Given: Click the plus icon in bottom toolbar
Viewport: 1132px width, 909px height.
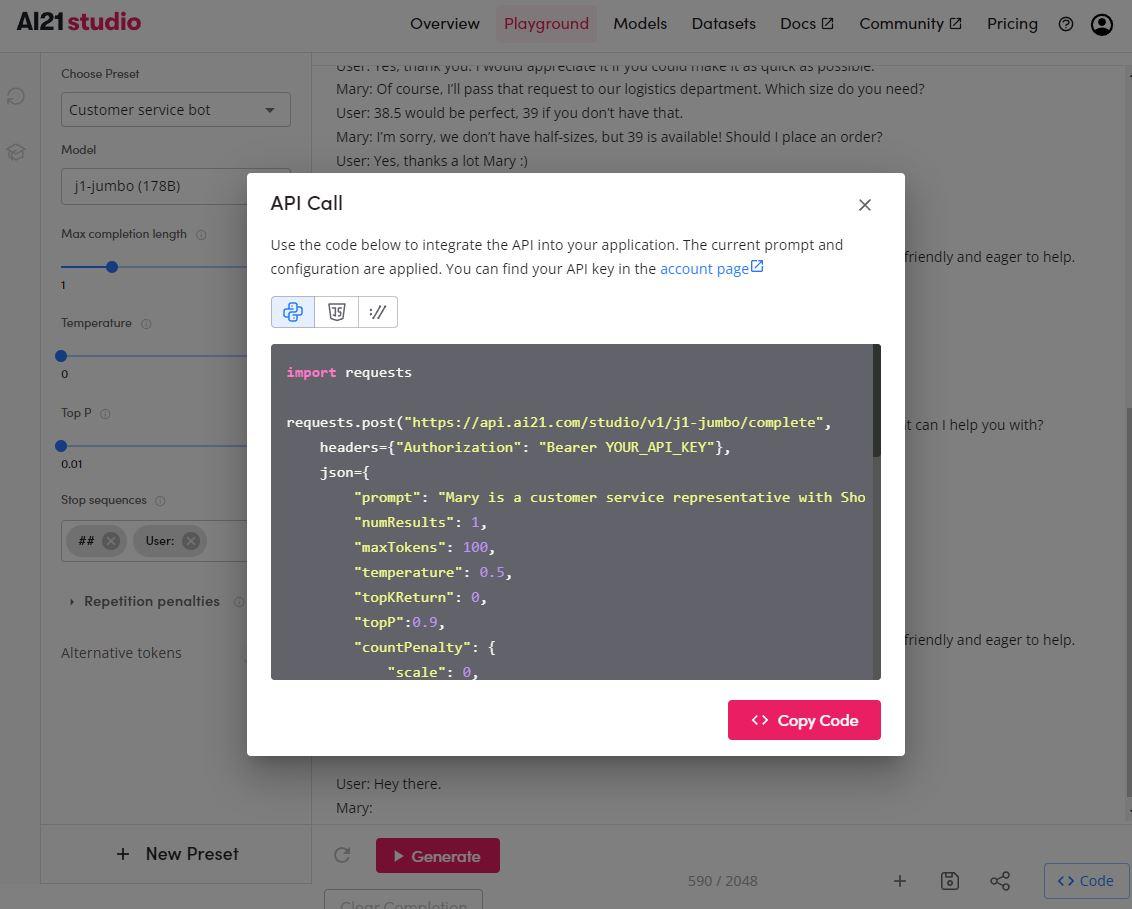Looking at the screenshot, I should point(900,881).
